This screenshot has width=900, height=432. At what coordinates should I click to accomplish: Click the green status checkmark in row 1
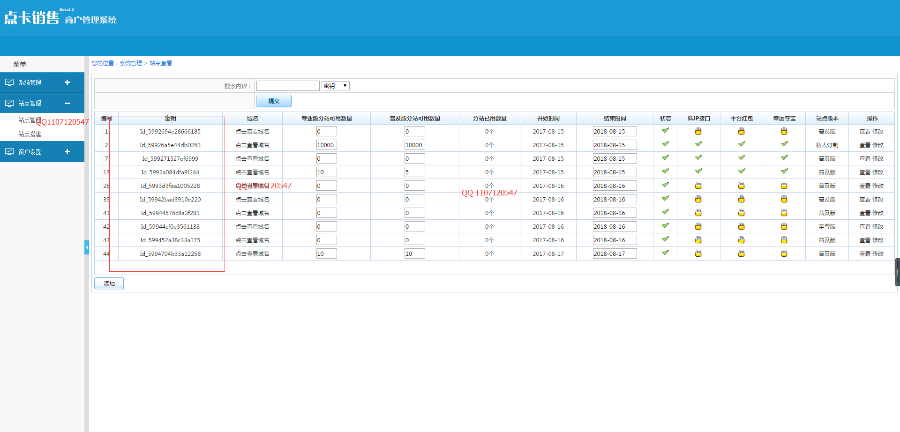tap(665, 130)
